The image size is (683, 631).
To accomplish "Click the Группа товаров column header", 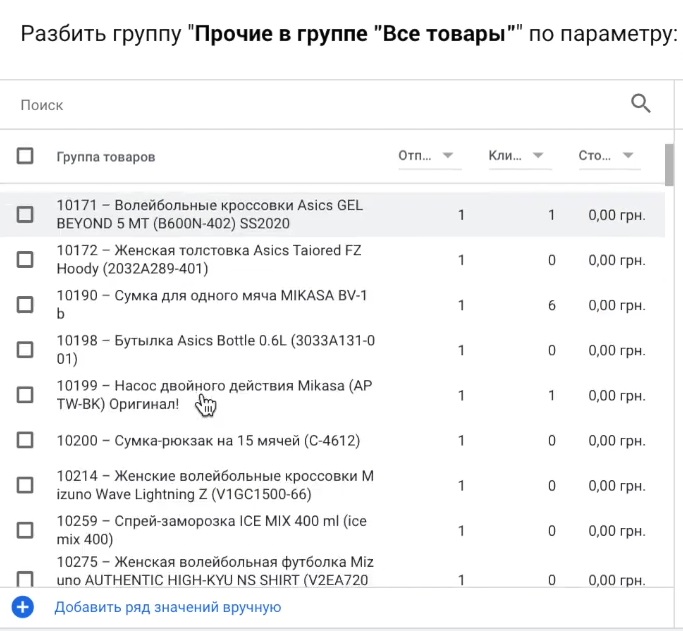I will pyautogui.click(x=106, y=157).
